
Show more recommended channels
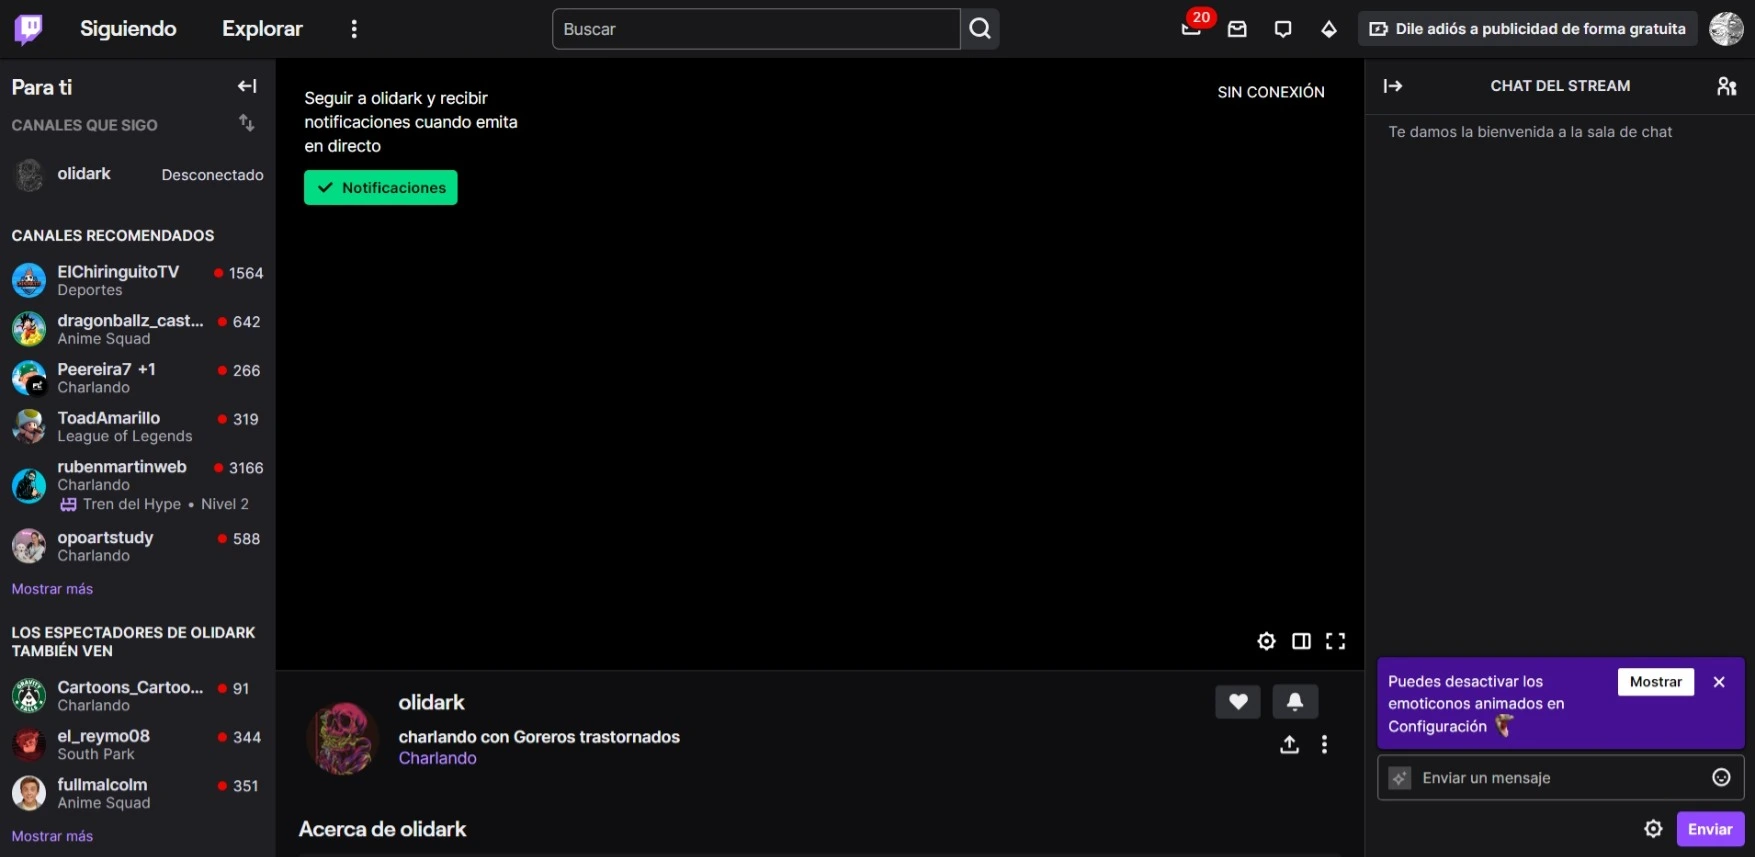(x=52, y=589)
